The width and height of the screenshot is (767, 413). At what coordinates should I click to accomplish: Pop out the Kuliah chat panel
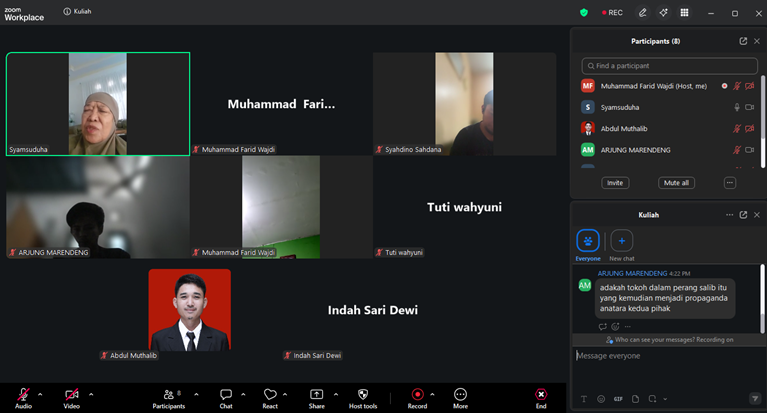click(743, 215)
